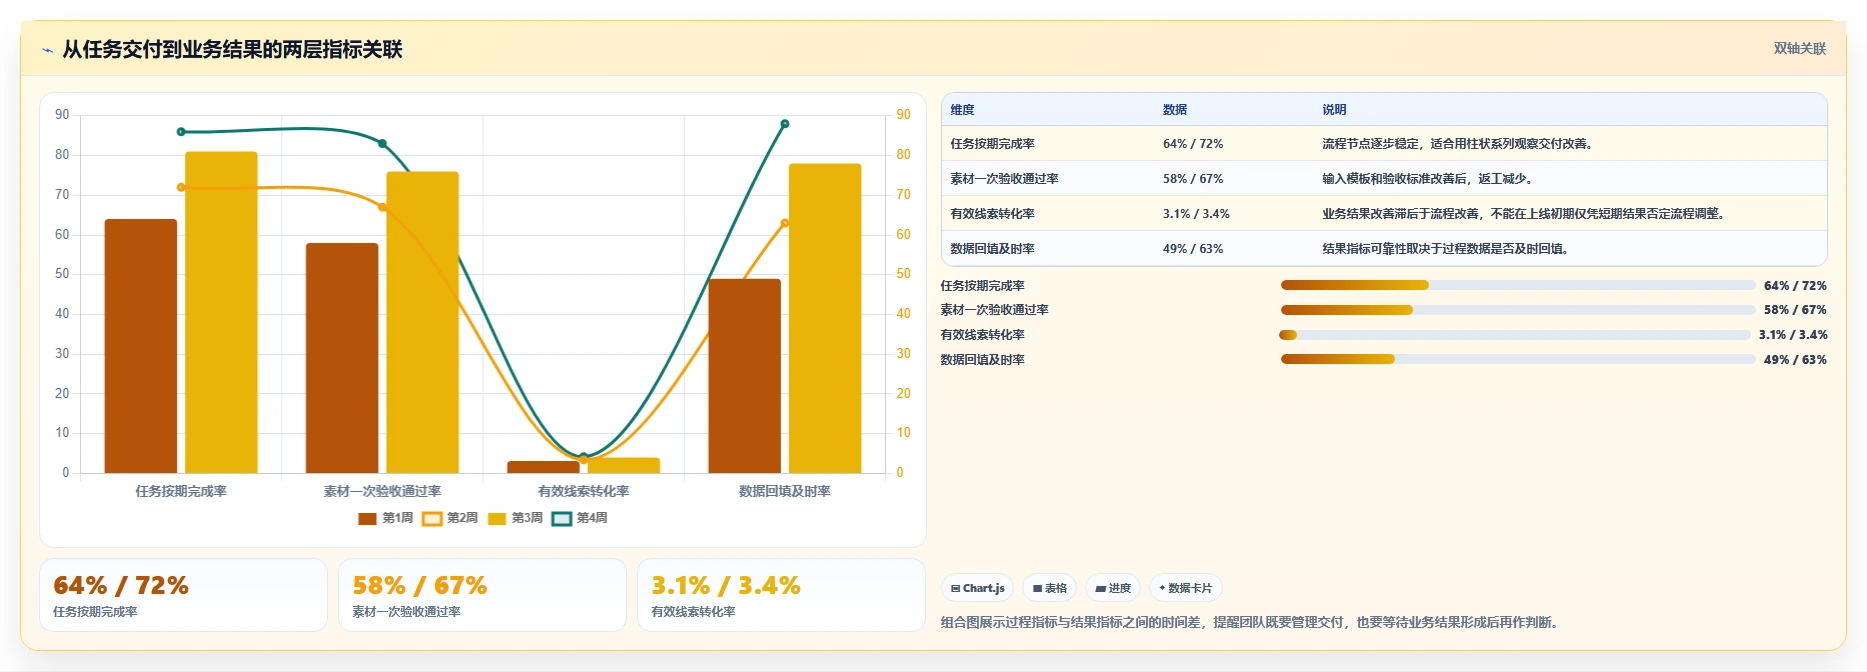The image size is (1867, 672).
Task: Click the brown 第1周 bar for 素材一次验收通过率
Action: pyautogui.click(x=342, y=358)
